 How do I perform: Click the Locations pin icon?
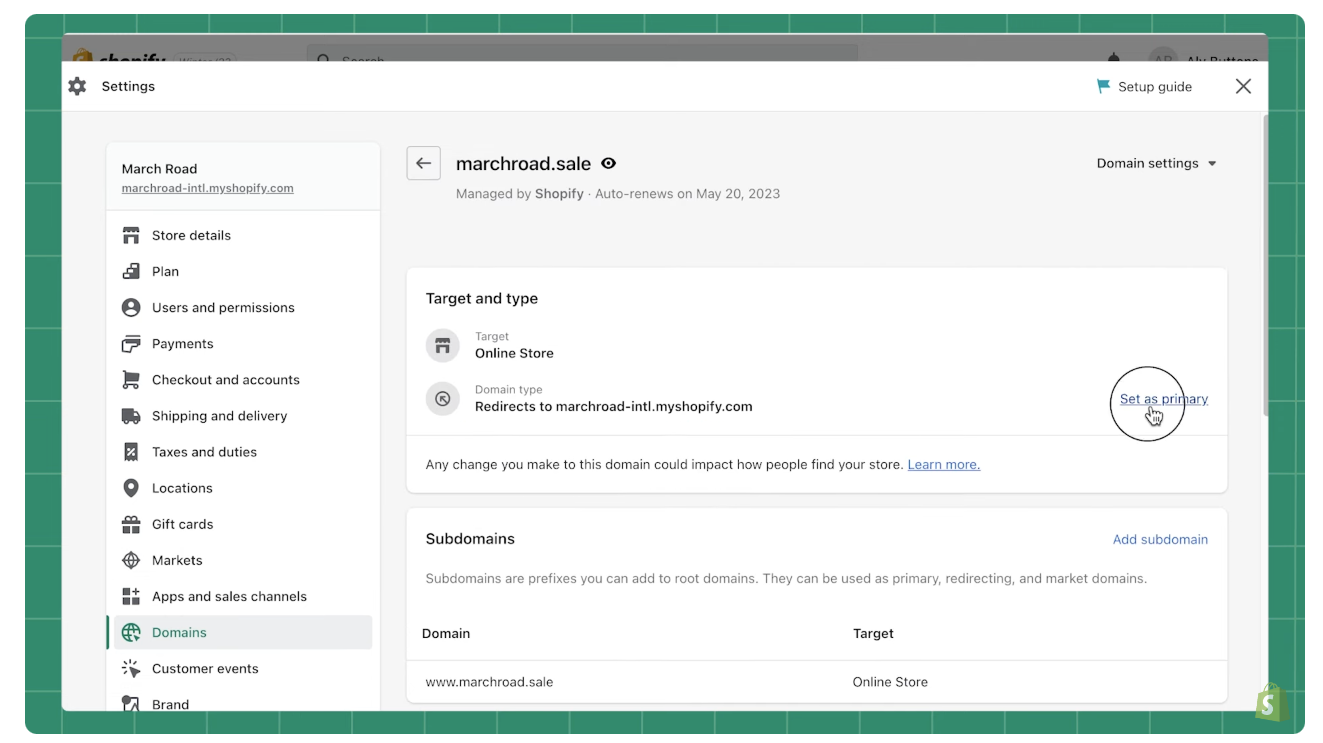131,488
